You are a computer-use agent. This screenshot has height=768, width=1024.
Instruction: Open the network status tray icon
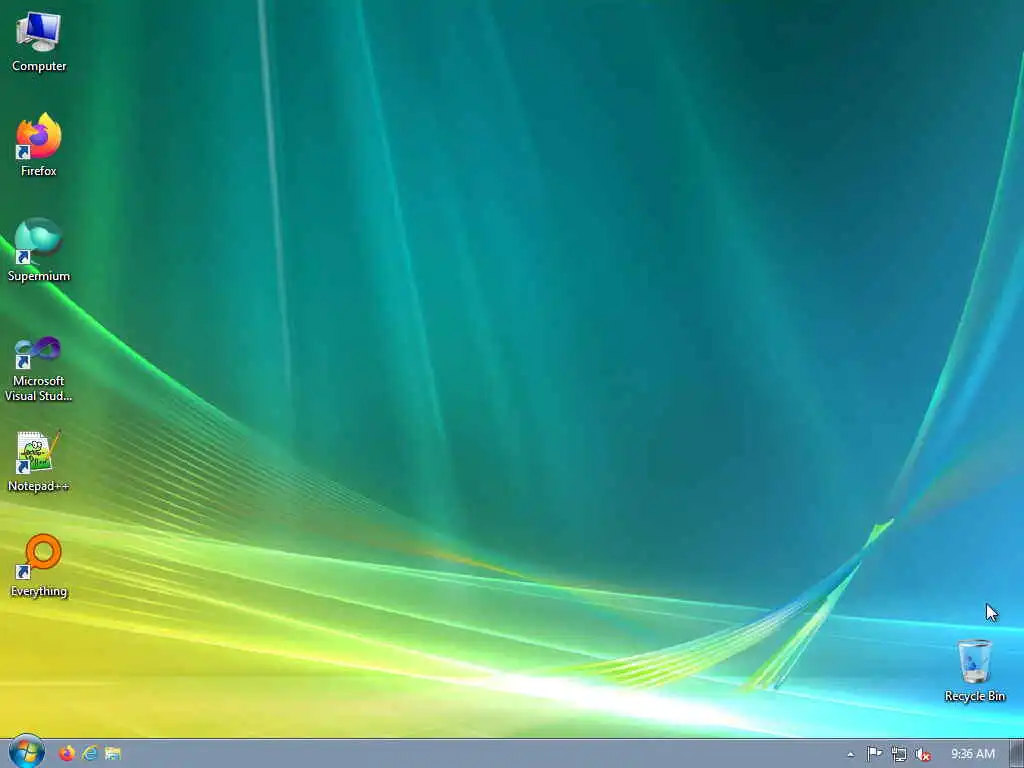pyautogui.click(x=899, y=754)
